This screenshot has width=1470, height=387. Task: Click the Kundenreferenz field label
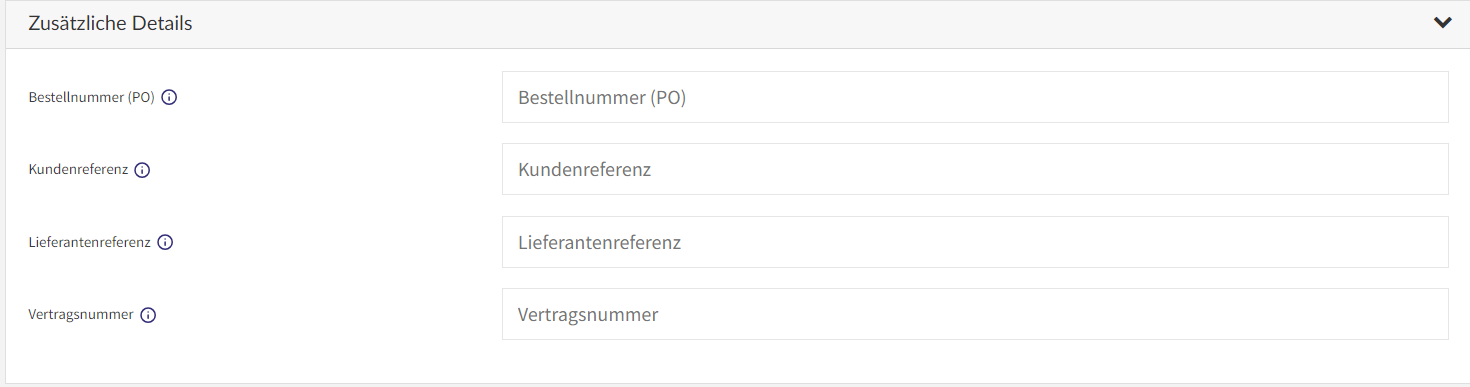pos(78,170)
